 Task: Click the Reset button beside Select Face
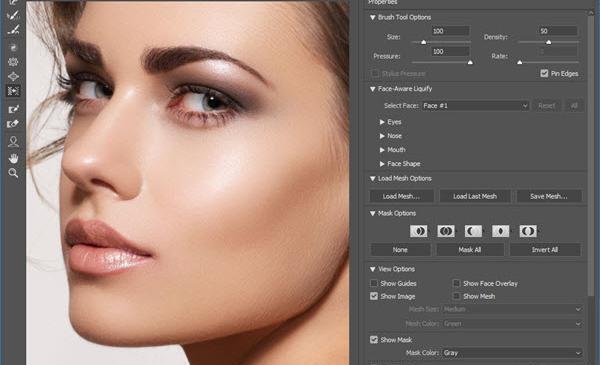coord(546,106)
